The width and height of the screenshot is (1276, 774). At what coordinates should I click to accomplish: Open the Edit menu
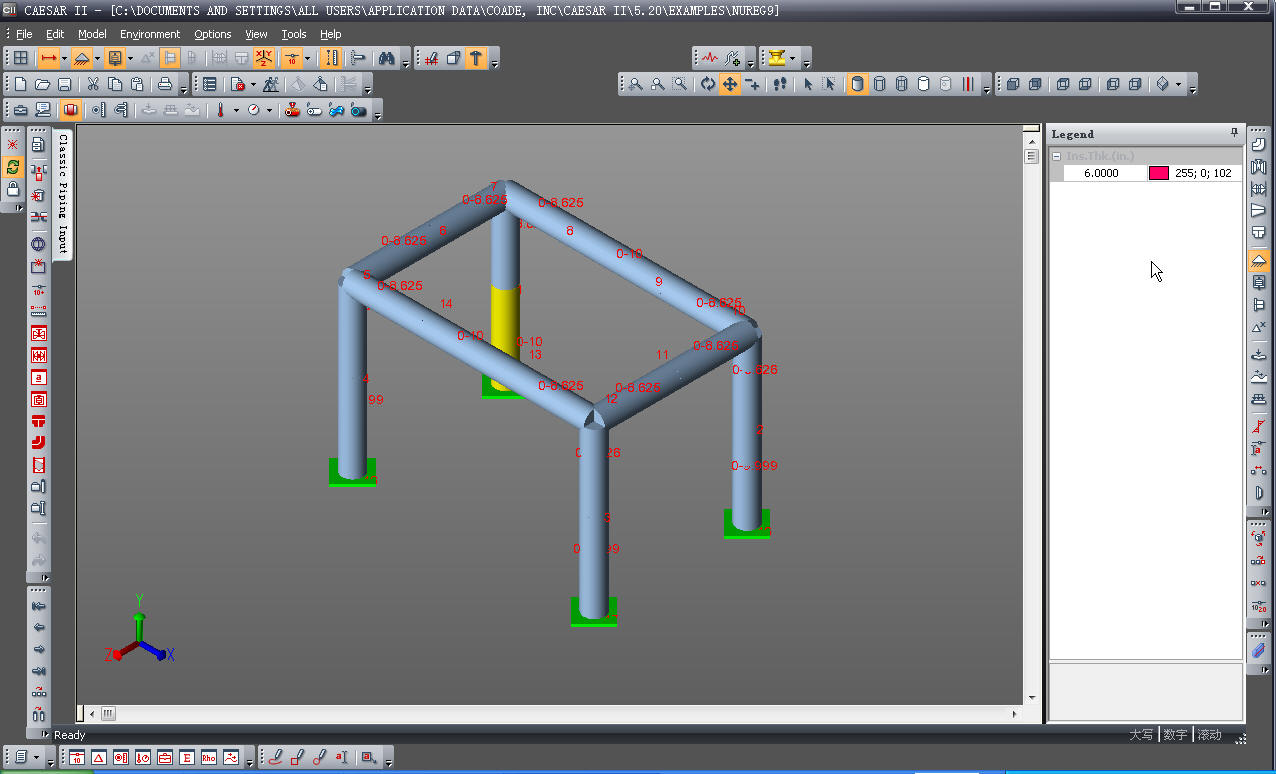click(x=55, y=34)
